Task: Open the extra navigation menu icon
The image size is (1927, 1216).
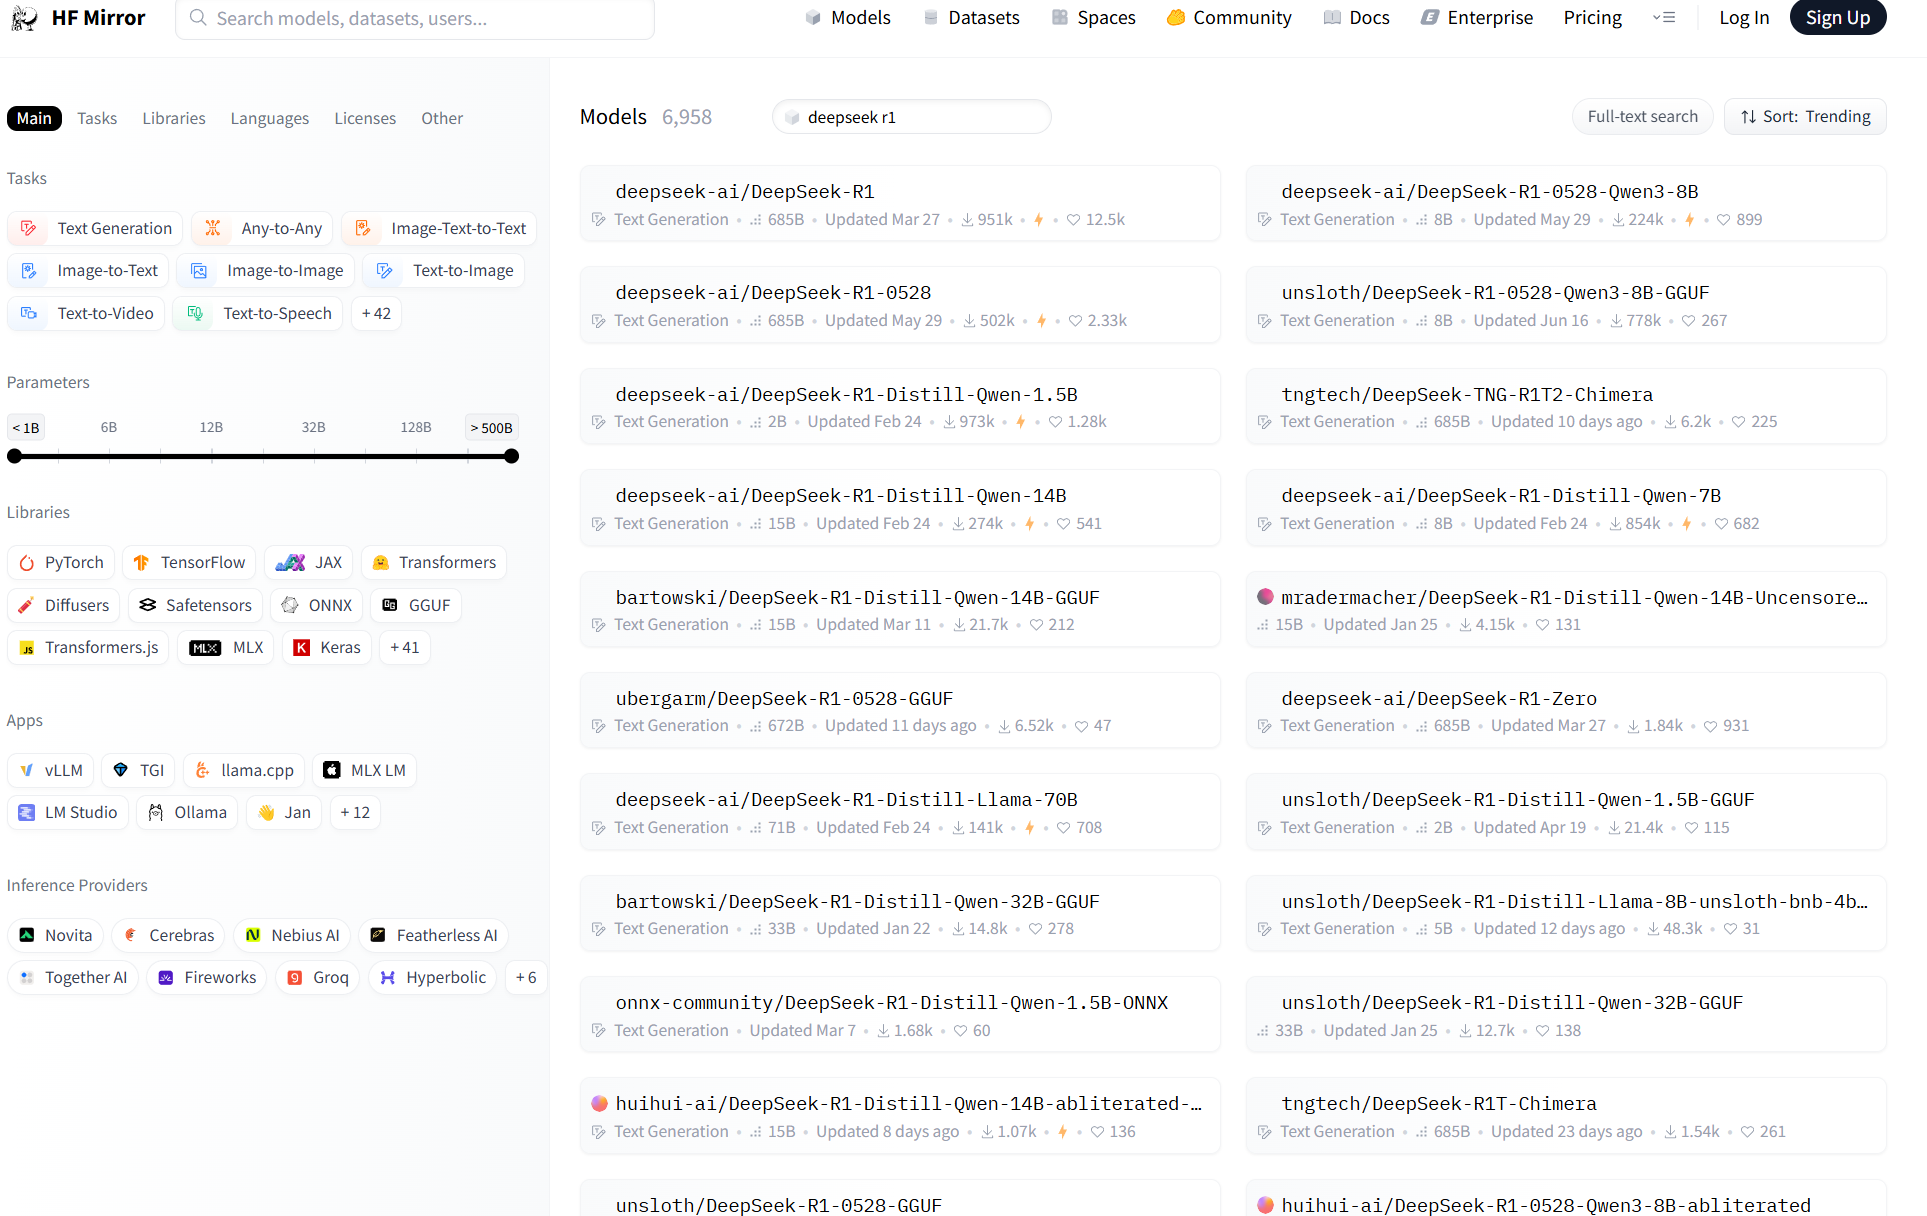Action: point(1663,18)
